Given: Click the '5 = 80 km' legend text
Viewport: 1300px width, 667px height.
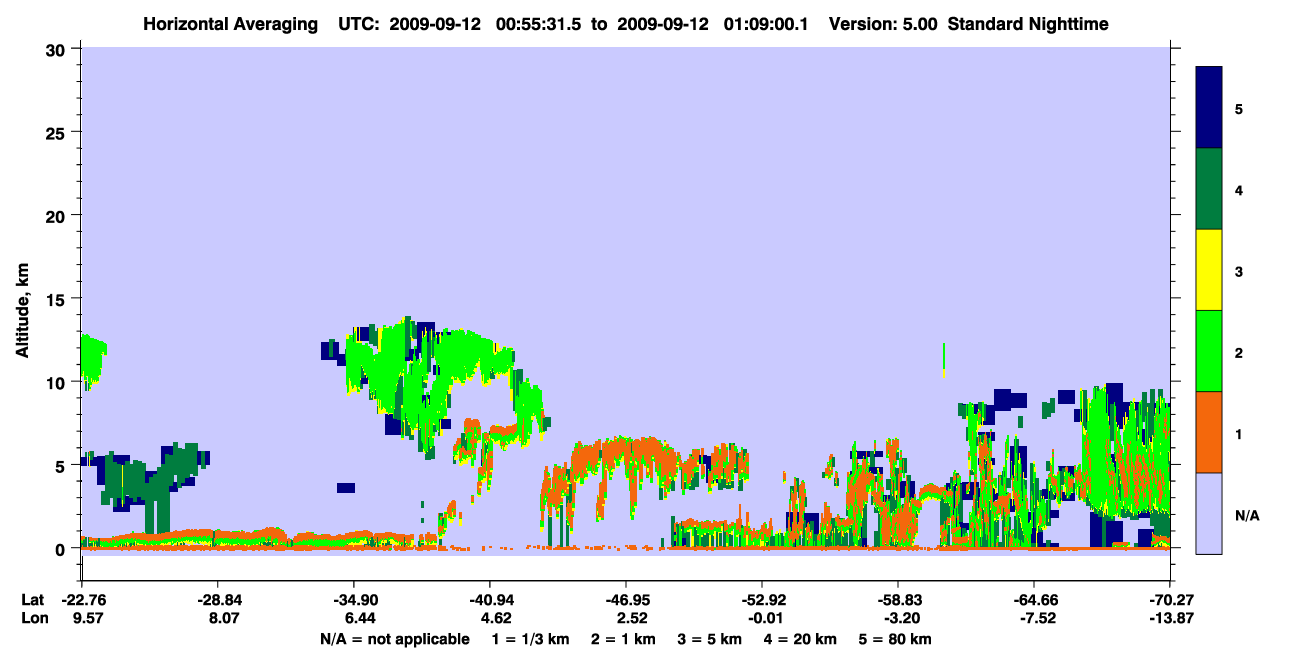Looking at the screenshot, I should 894,639.
